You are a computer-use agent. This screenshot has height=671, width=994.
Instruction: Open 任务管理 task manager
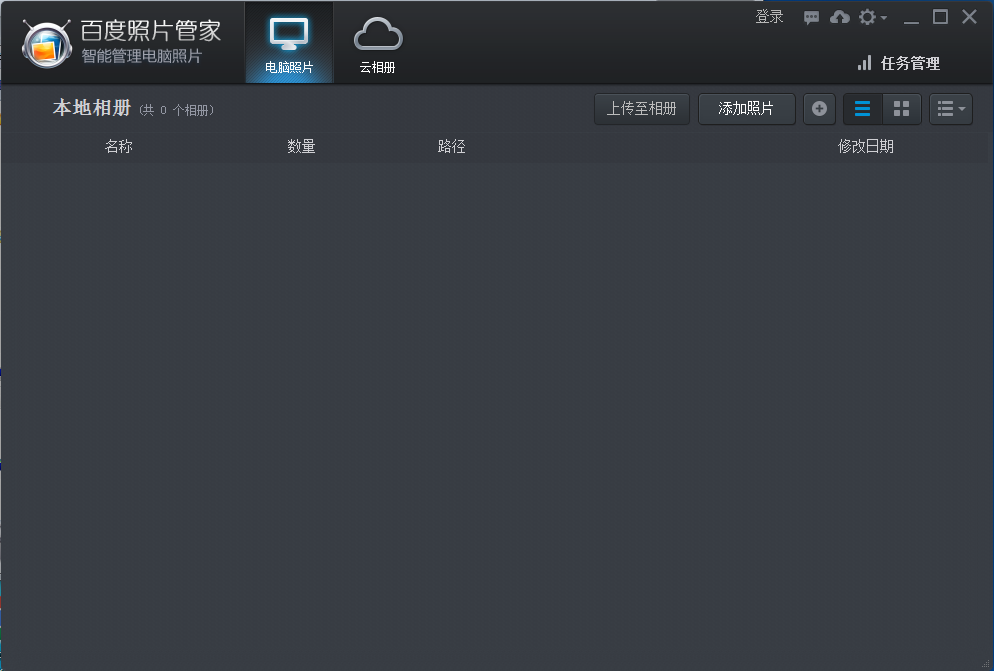coord(899,63)
